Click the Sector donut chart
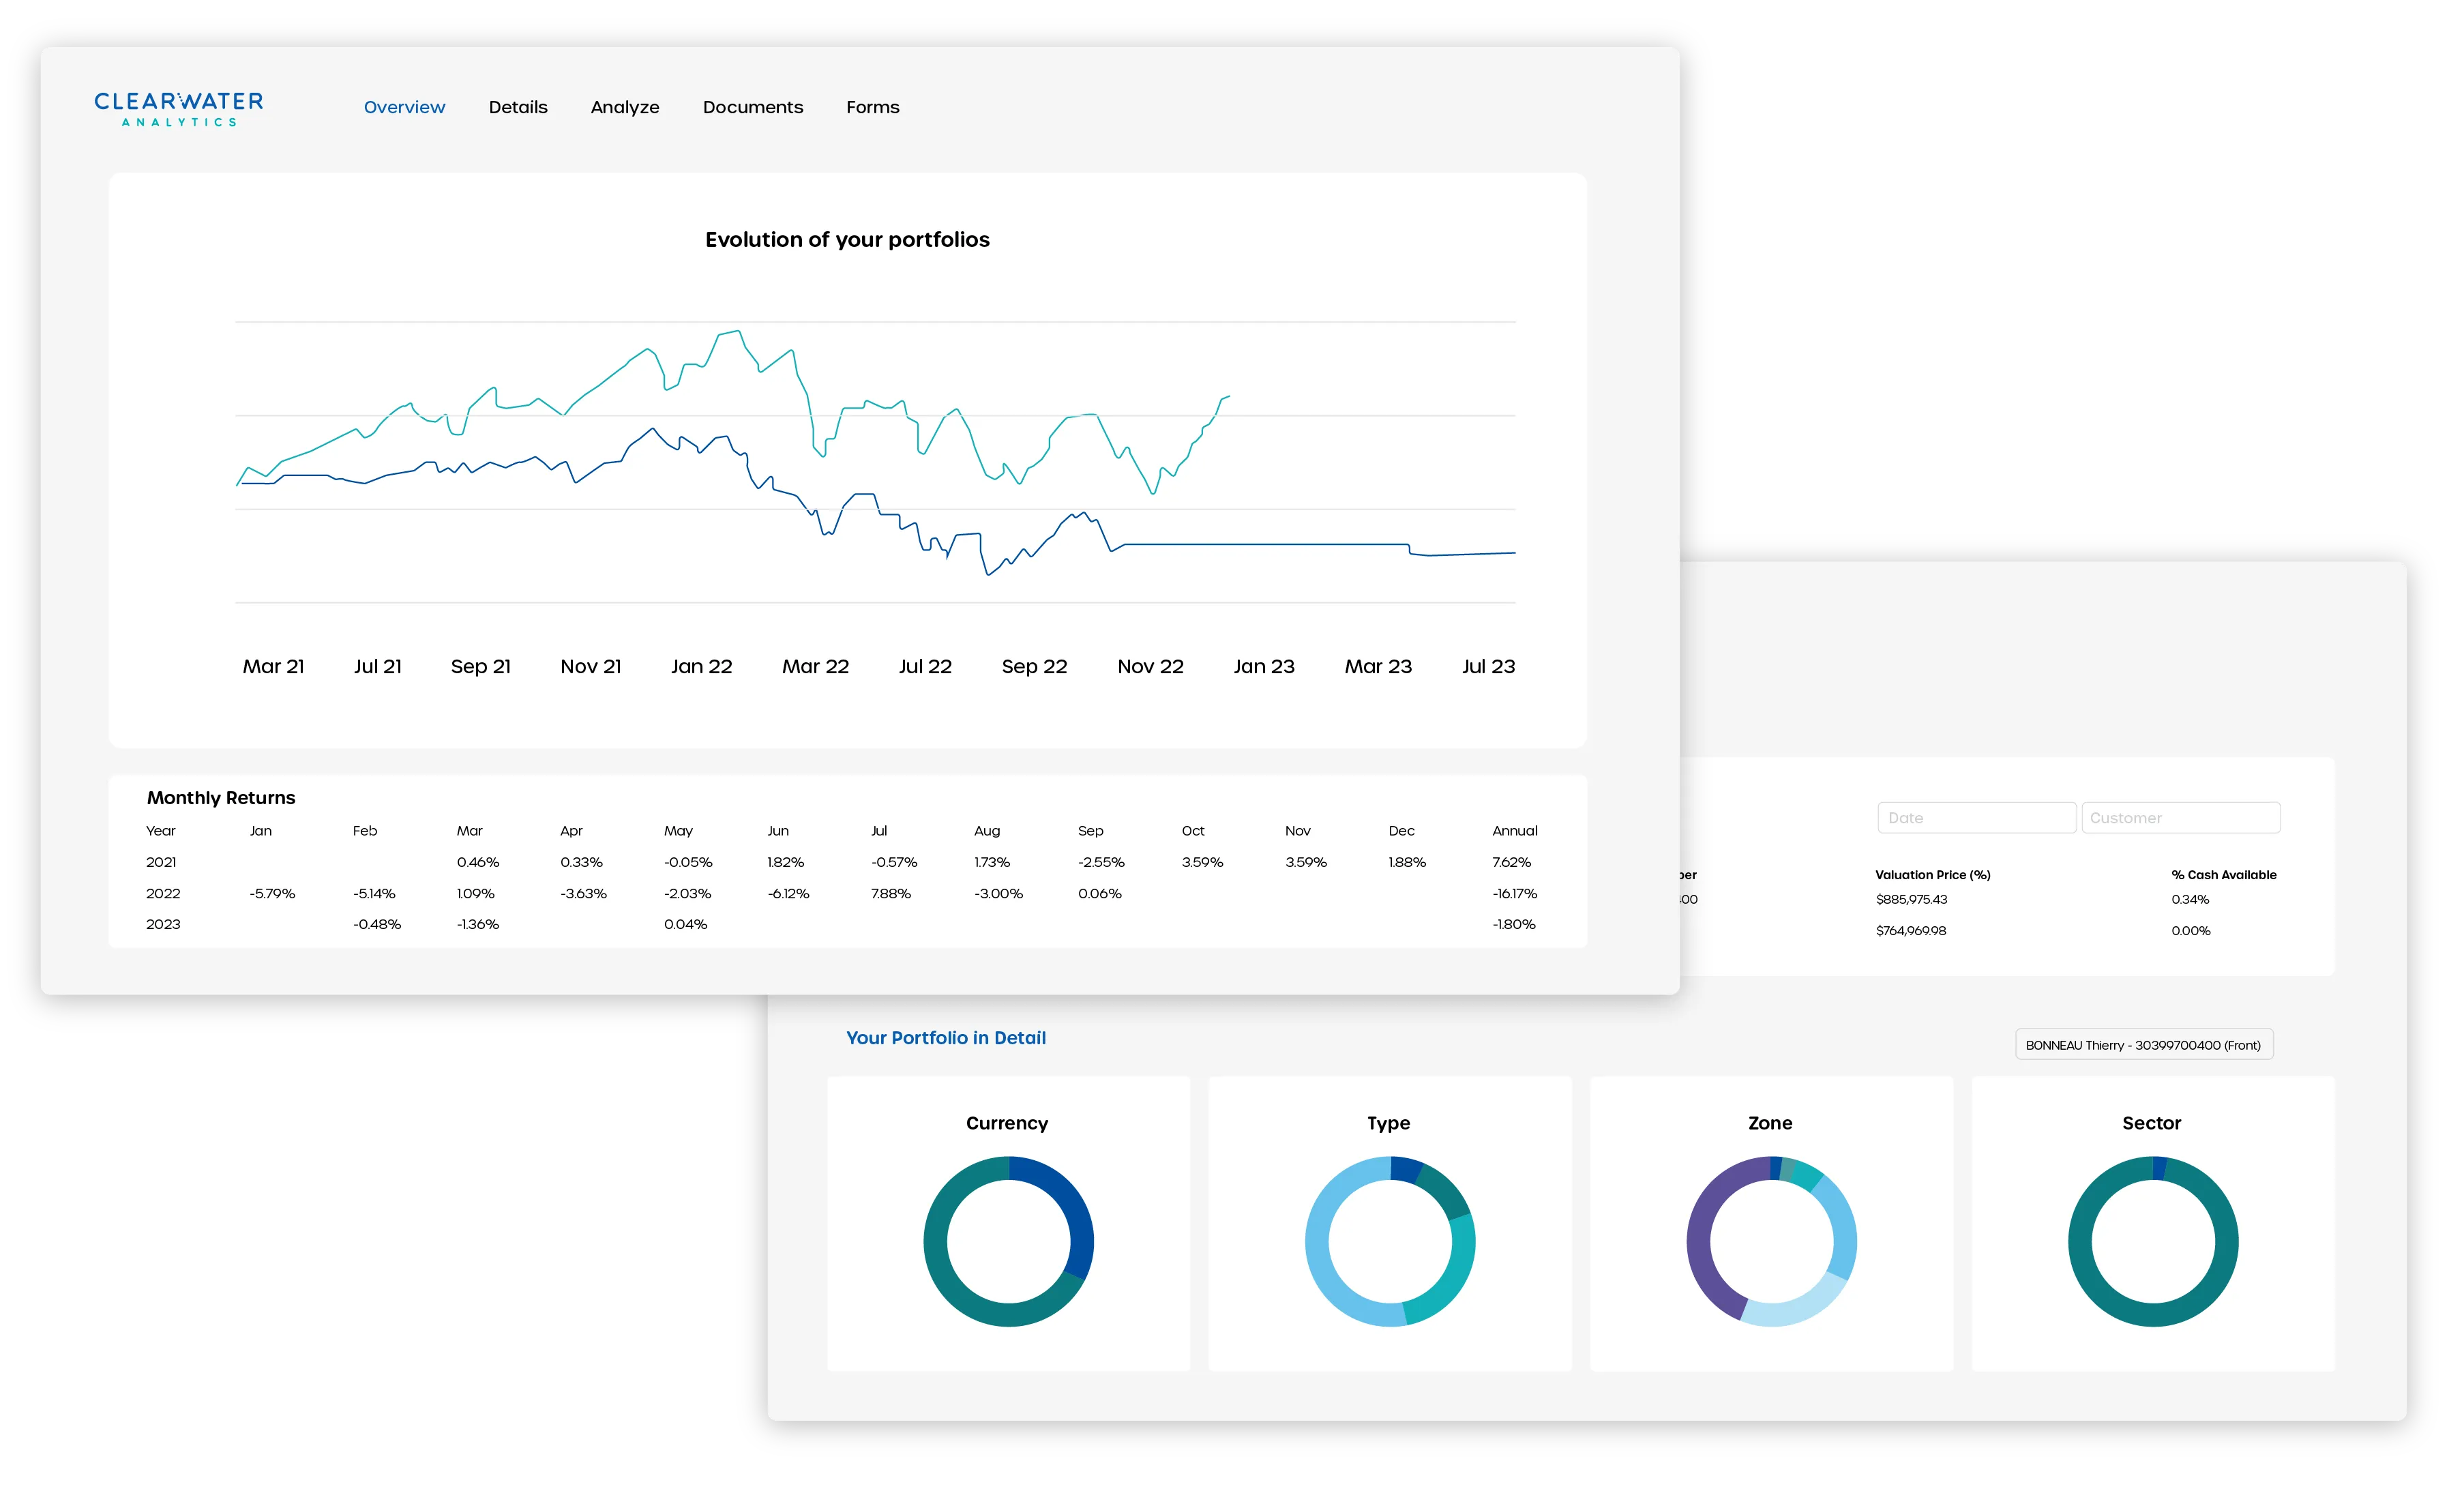 coord(2152,1242)
